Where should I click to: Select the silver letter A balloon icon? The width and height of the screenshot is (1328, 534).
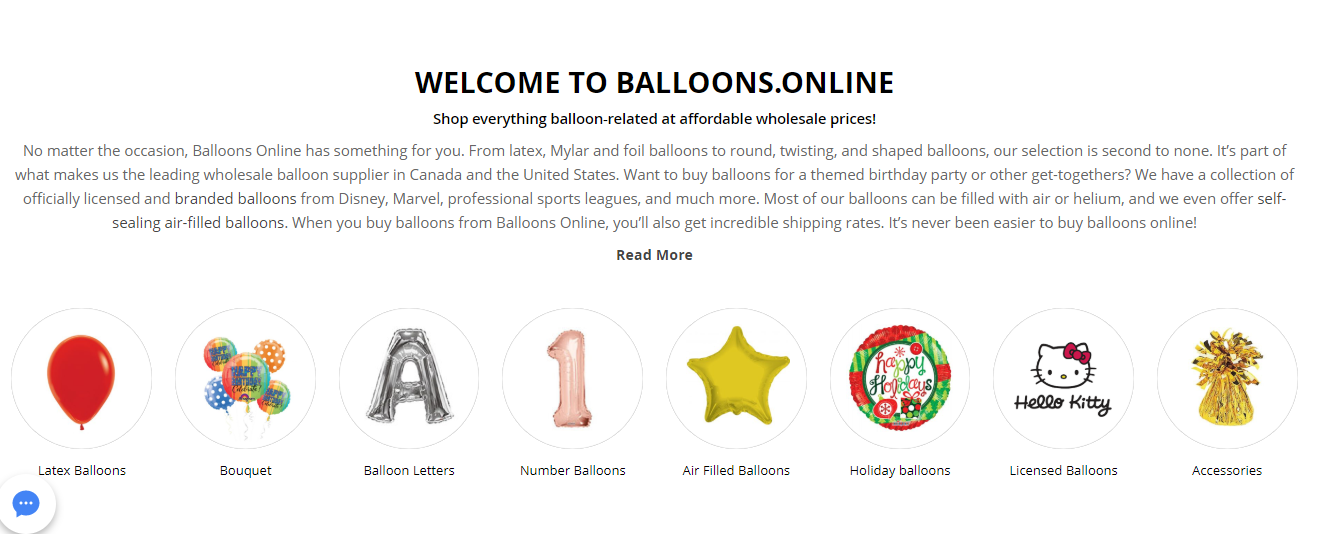[409, 379]
